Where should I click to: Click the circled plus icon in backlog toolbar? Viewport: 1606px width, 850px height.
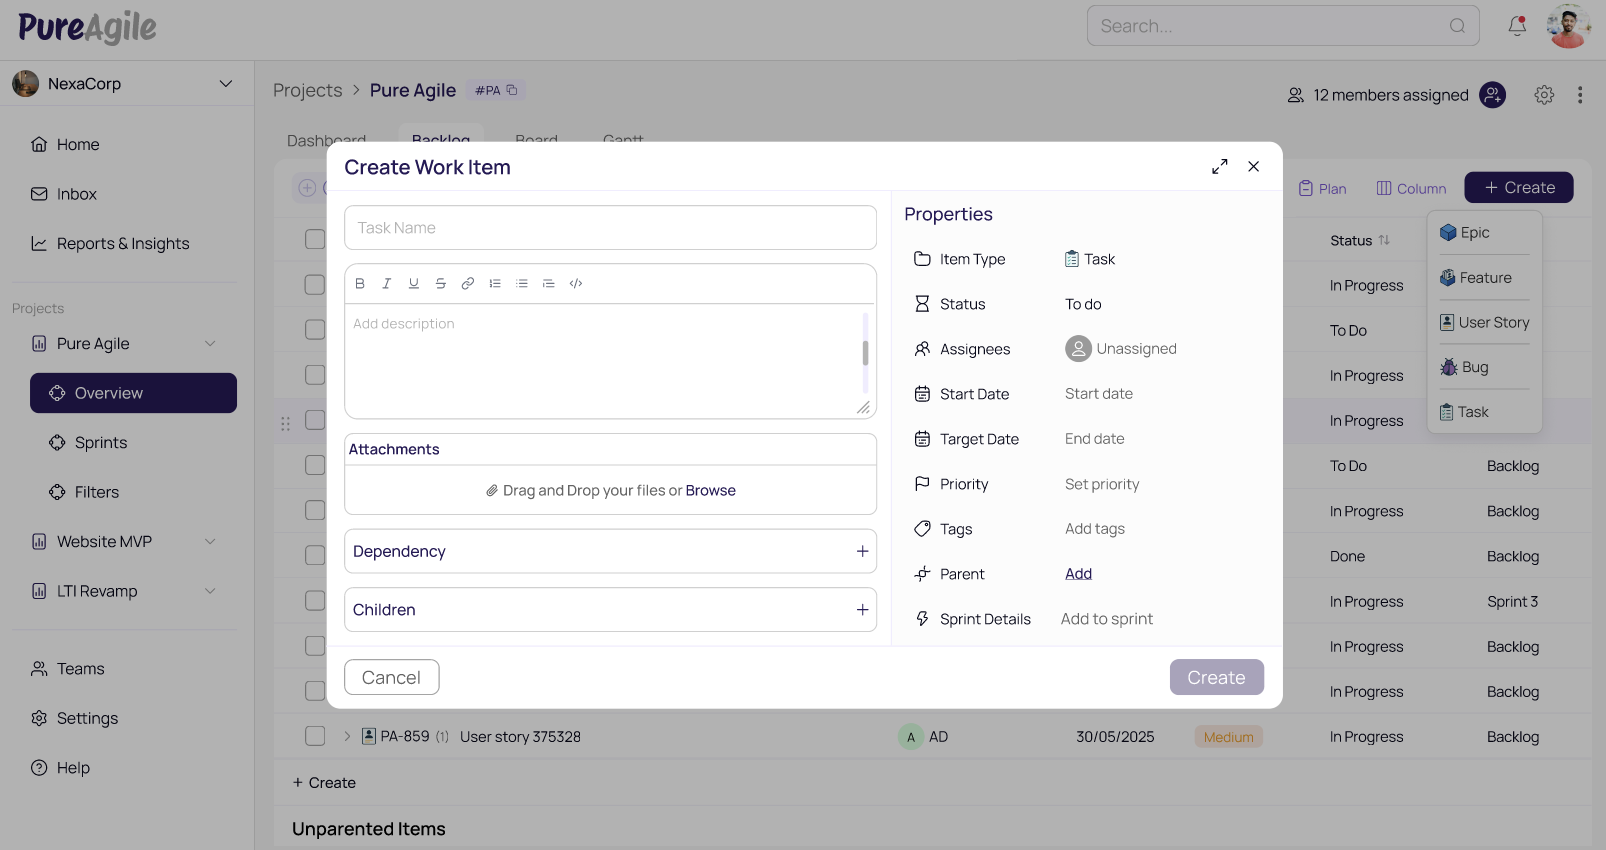[x=307, y=188]
